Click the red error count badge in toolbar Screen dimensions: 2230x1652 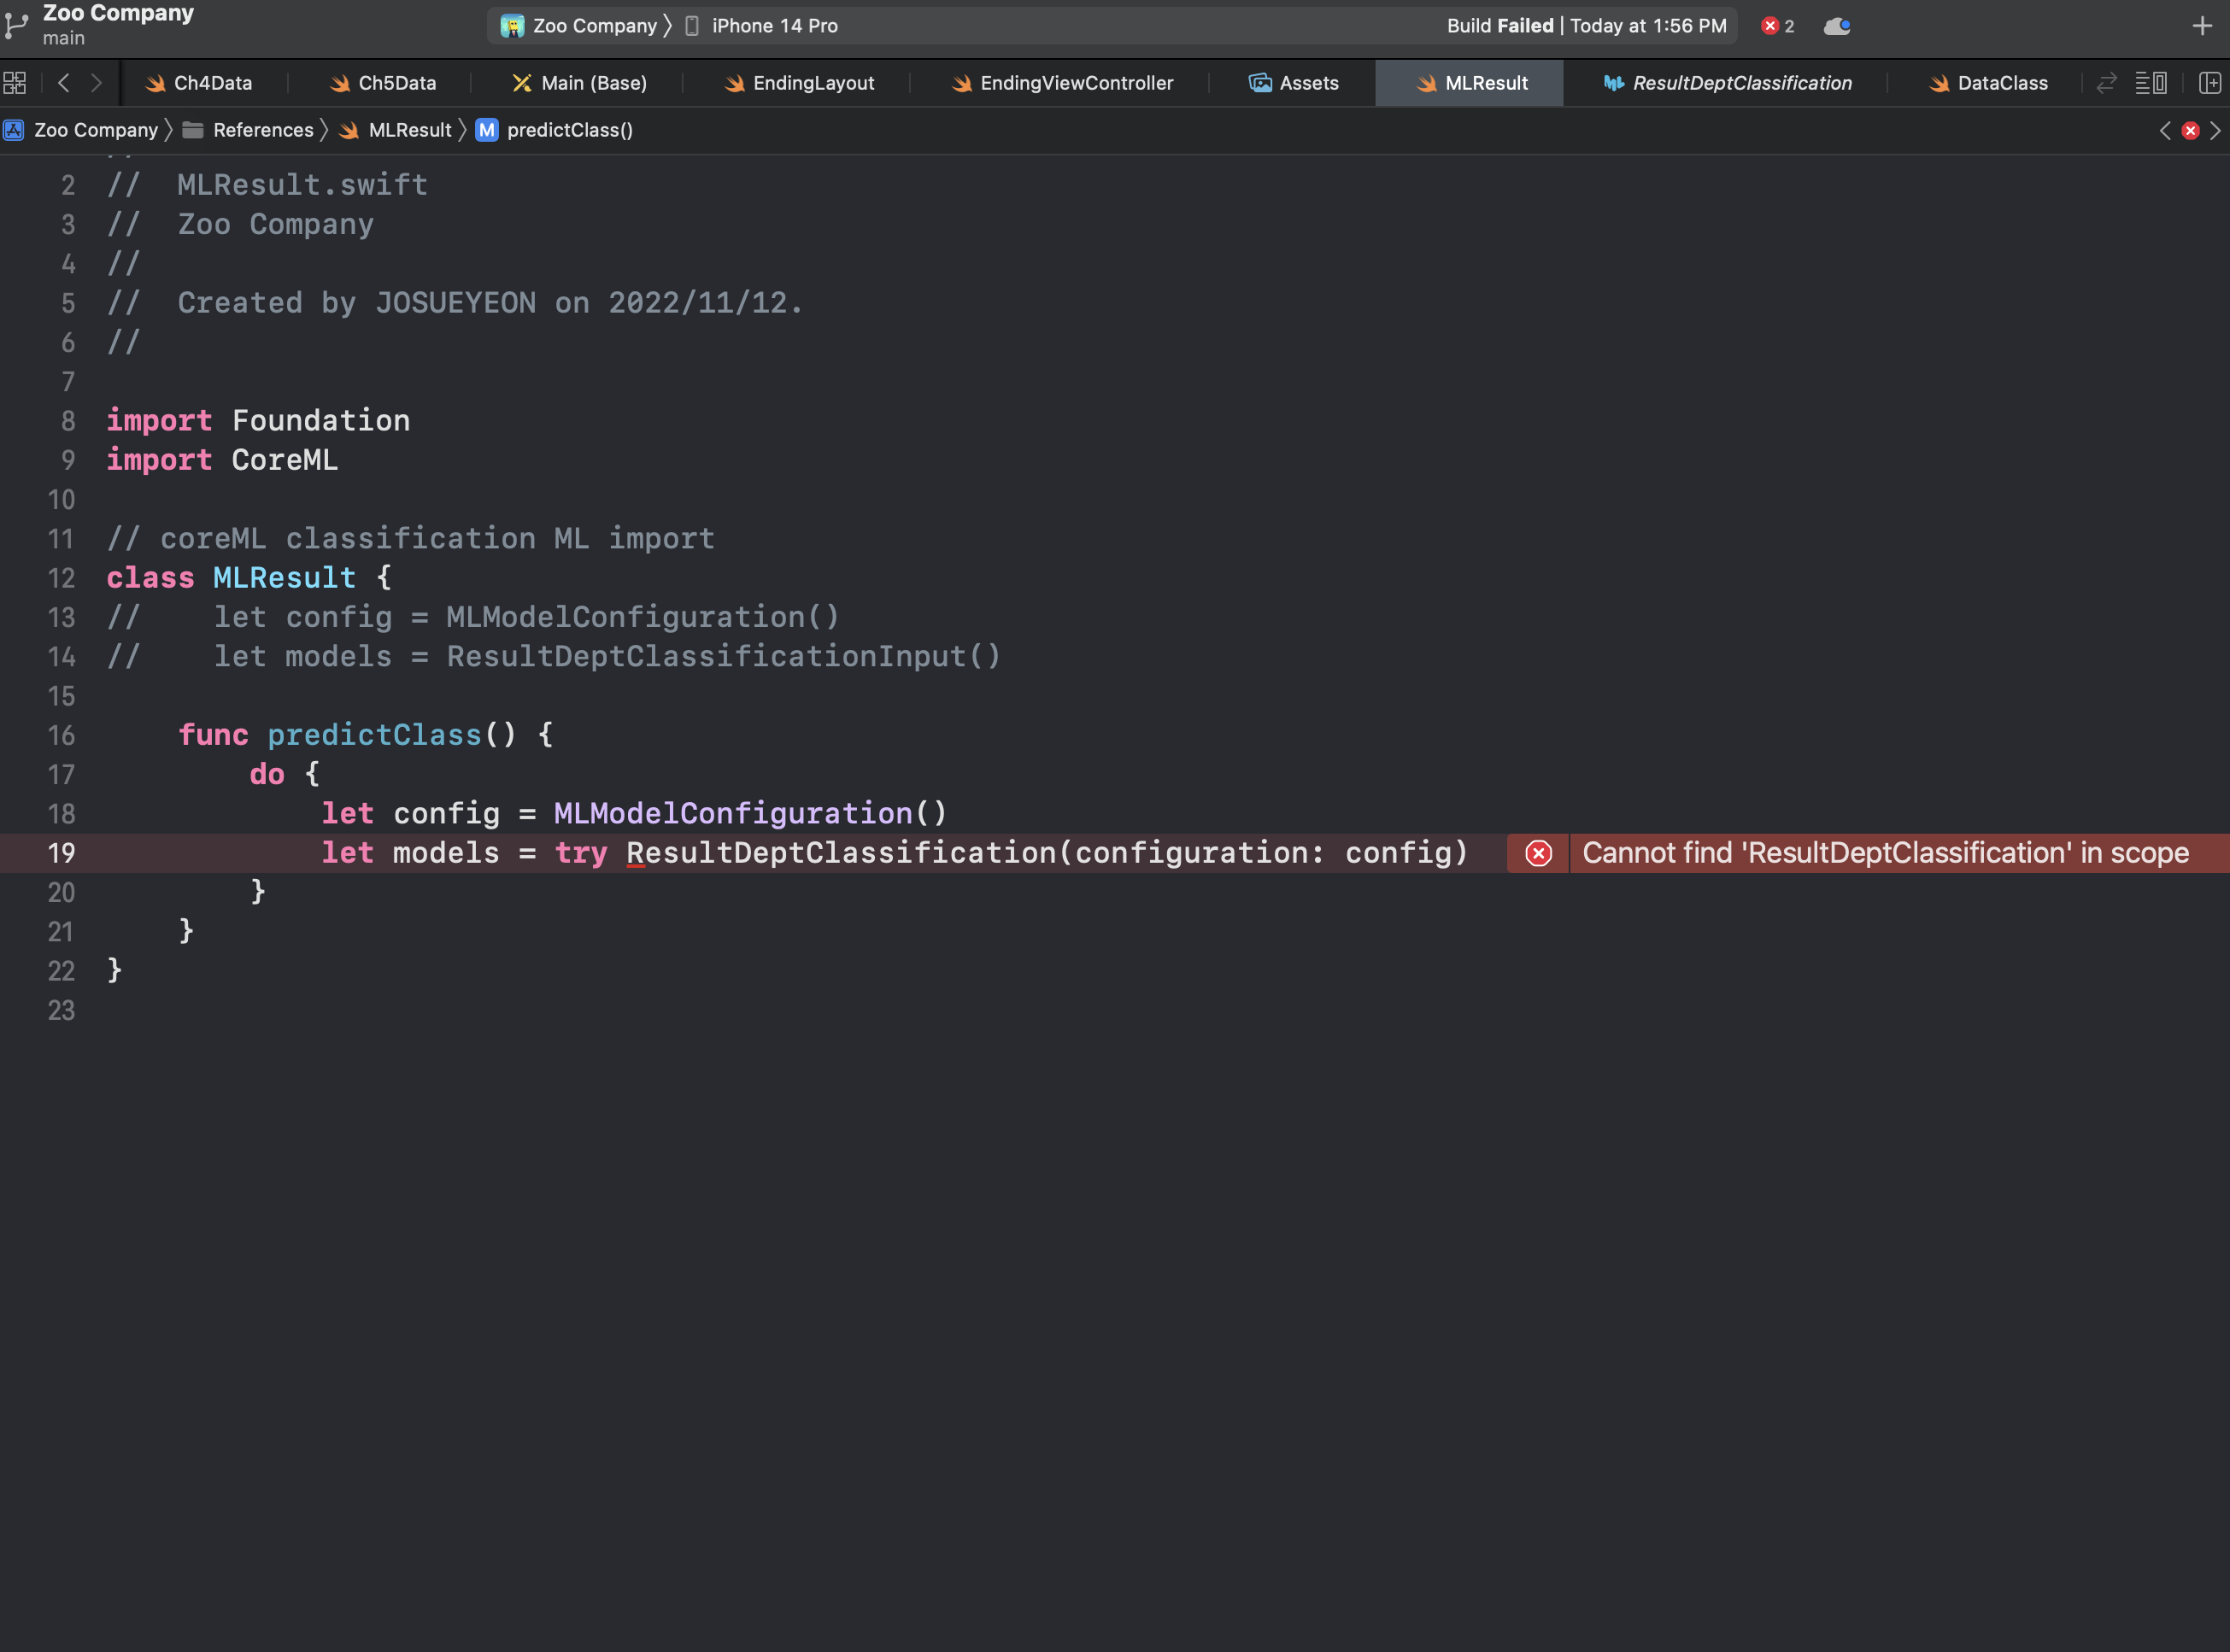[1777, 26]
